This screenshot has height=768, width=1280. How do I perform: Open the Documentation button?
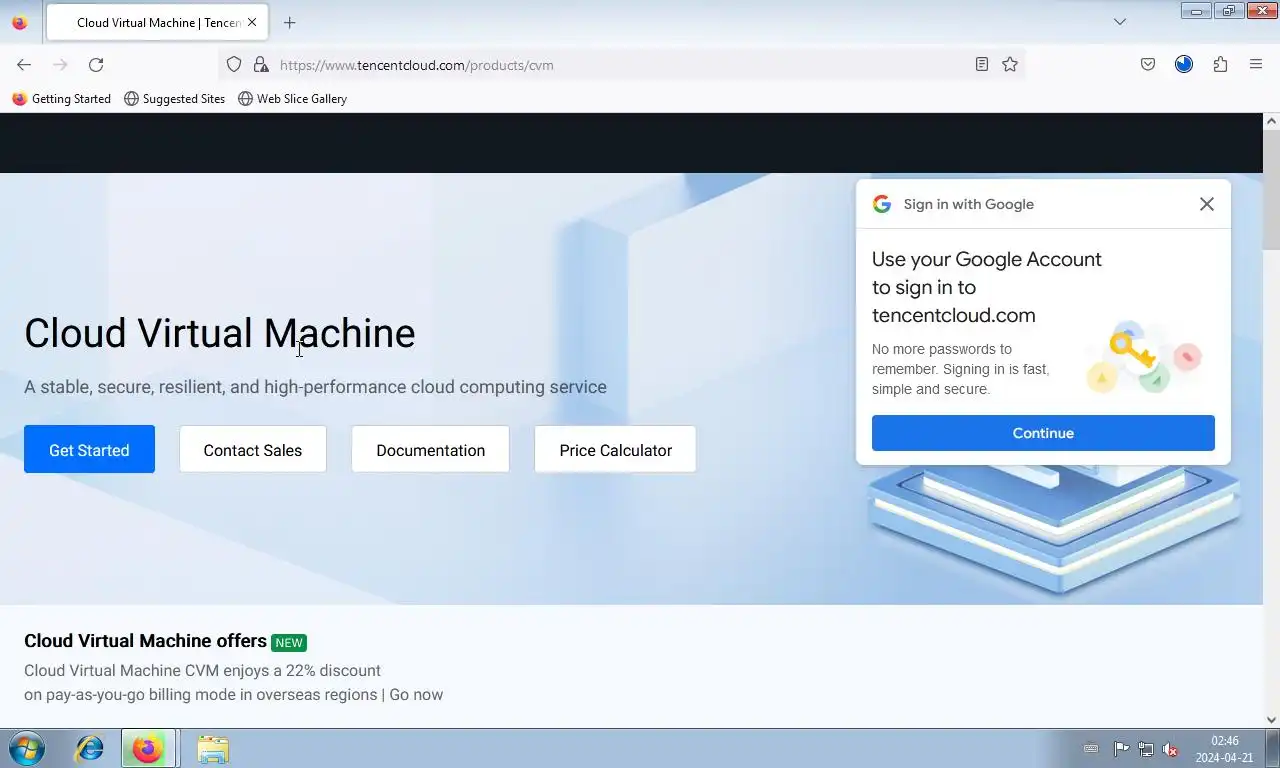pyautogui.click(x=431, y=449)
